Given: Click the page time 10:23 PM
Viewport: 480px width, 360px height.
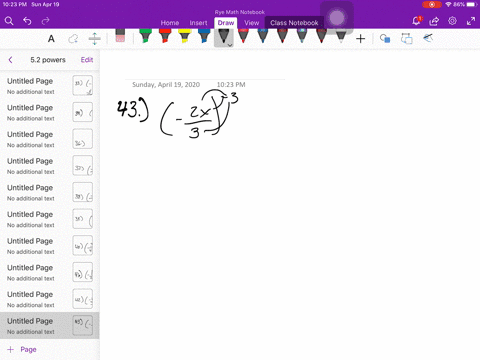Looking at the screenshot, I should [x=231, y=85].
